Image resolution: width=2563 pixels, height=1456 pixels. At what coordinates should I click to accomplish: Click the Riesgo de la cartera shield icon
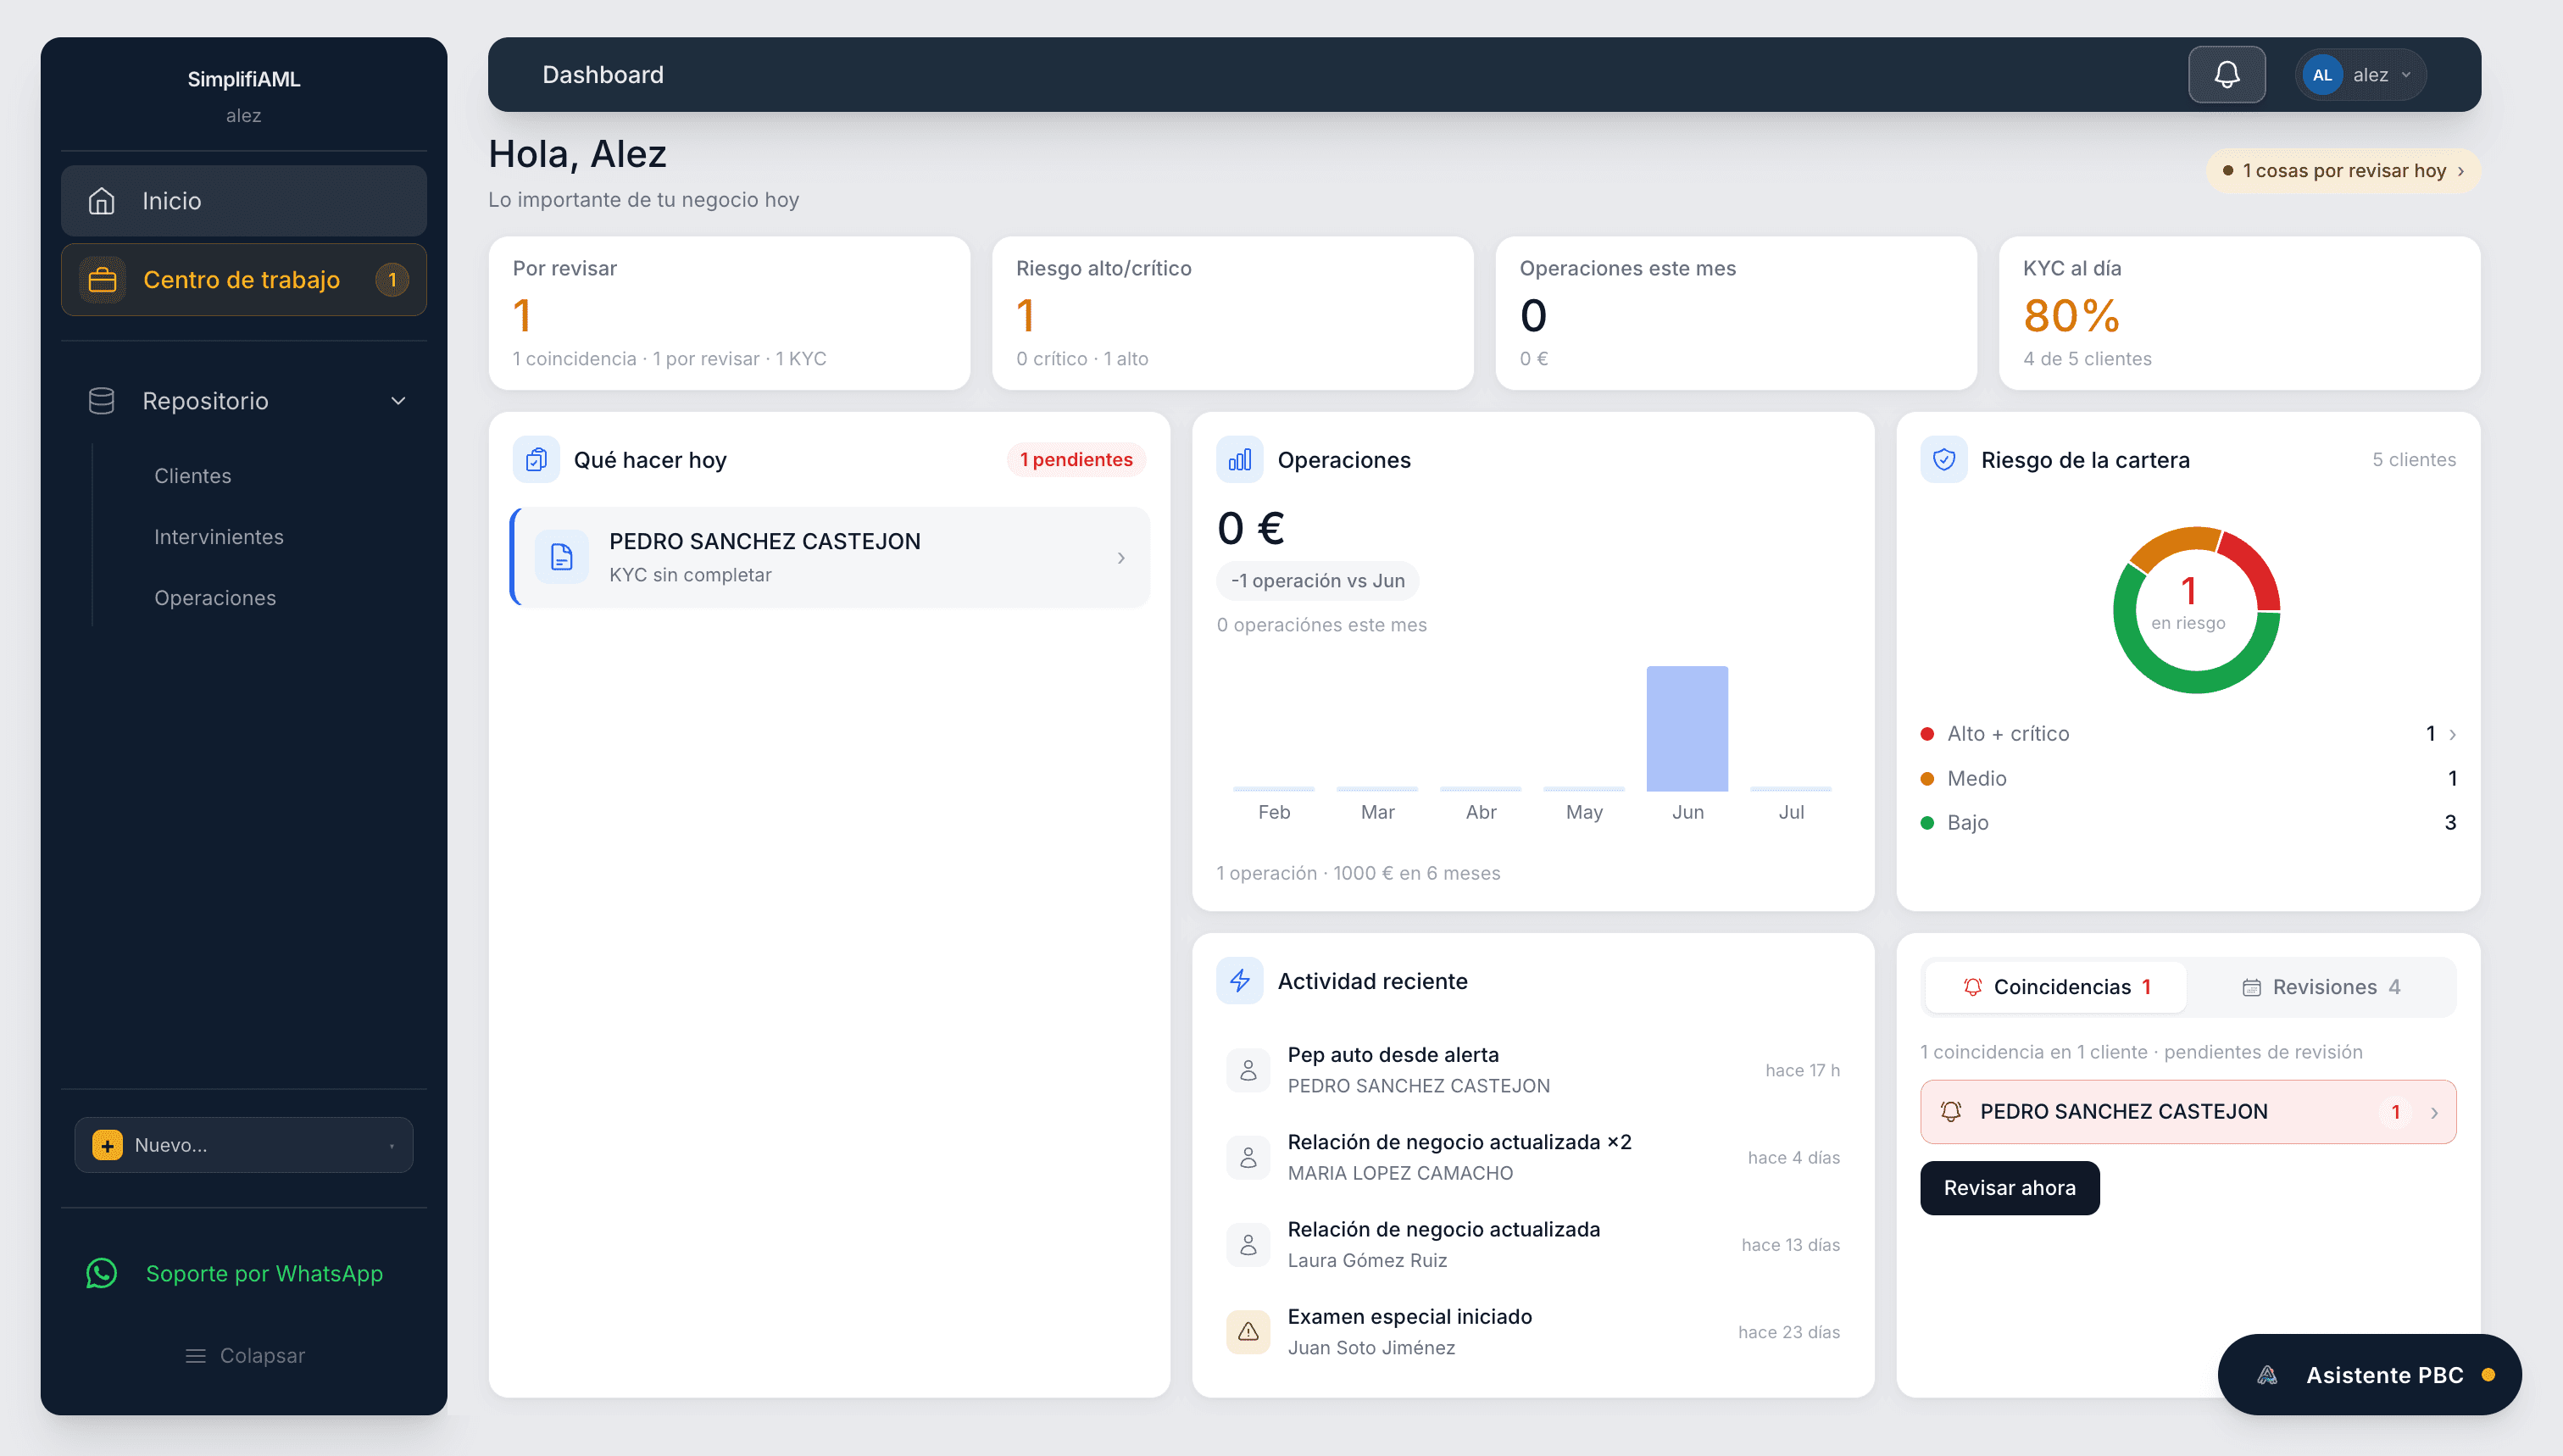pyautogui.click(x=1943, y=460)
